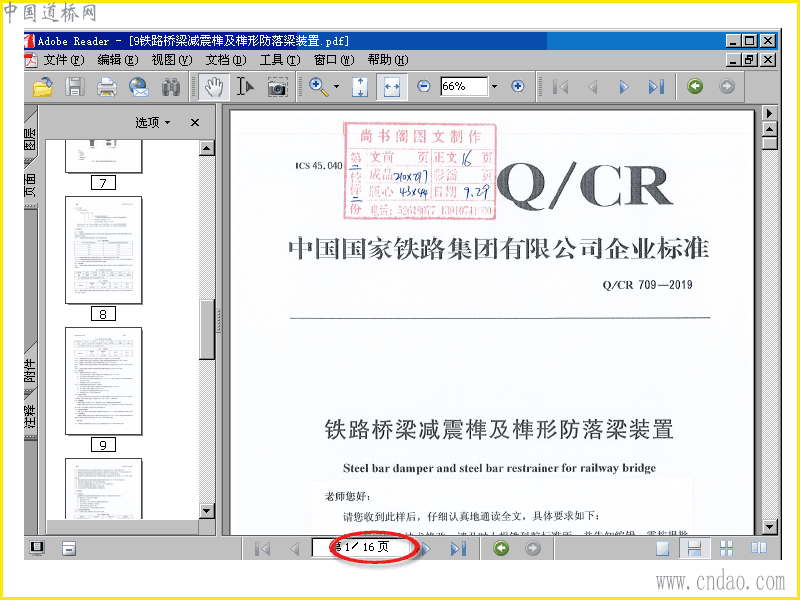Viewport: 800px width, 600px height.
Task: Click thumbnail panel scroll down arrow
Action: coord(207,511)
